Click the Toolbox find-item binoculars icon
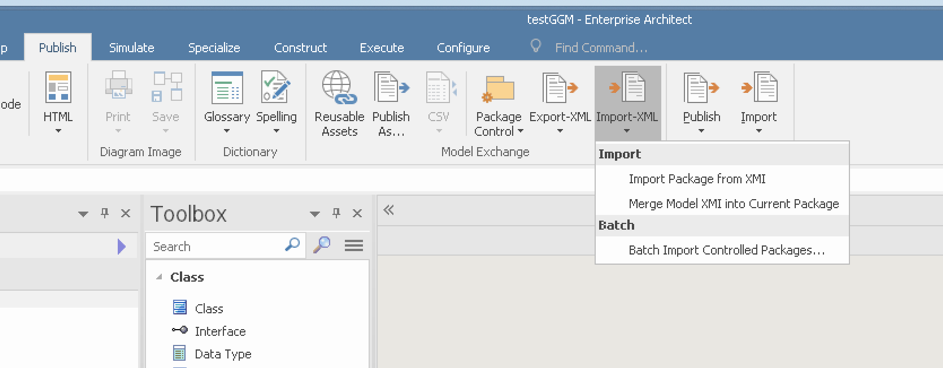The image size is (943, 368). (x=322, y=245)
